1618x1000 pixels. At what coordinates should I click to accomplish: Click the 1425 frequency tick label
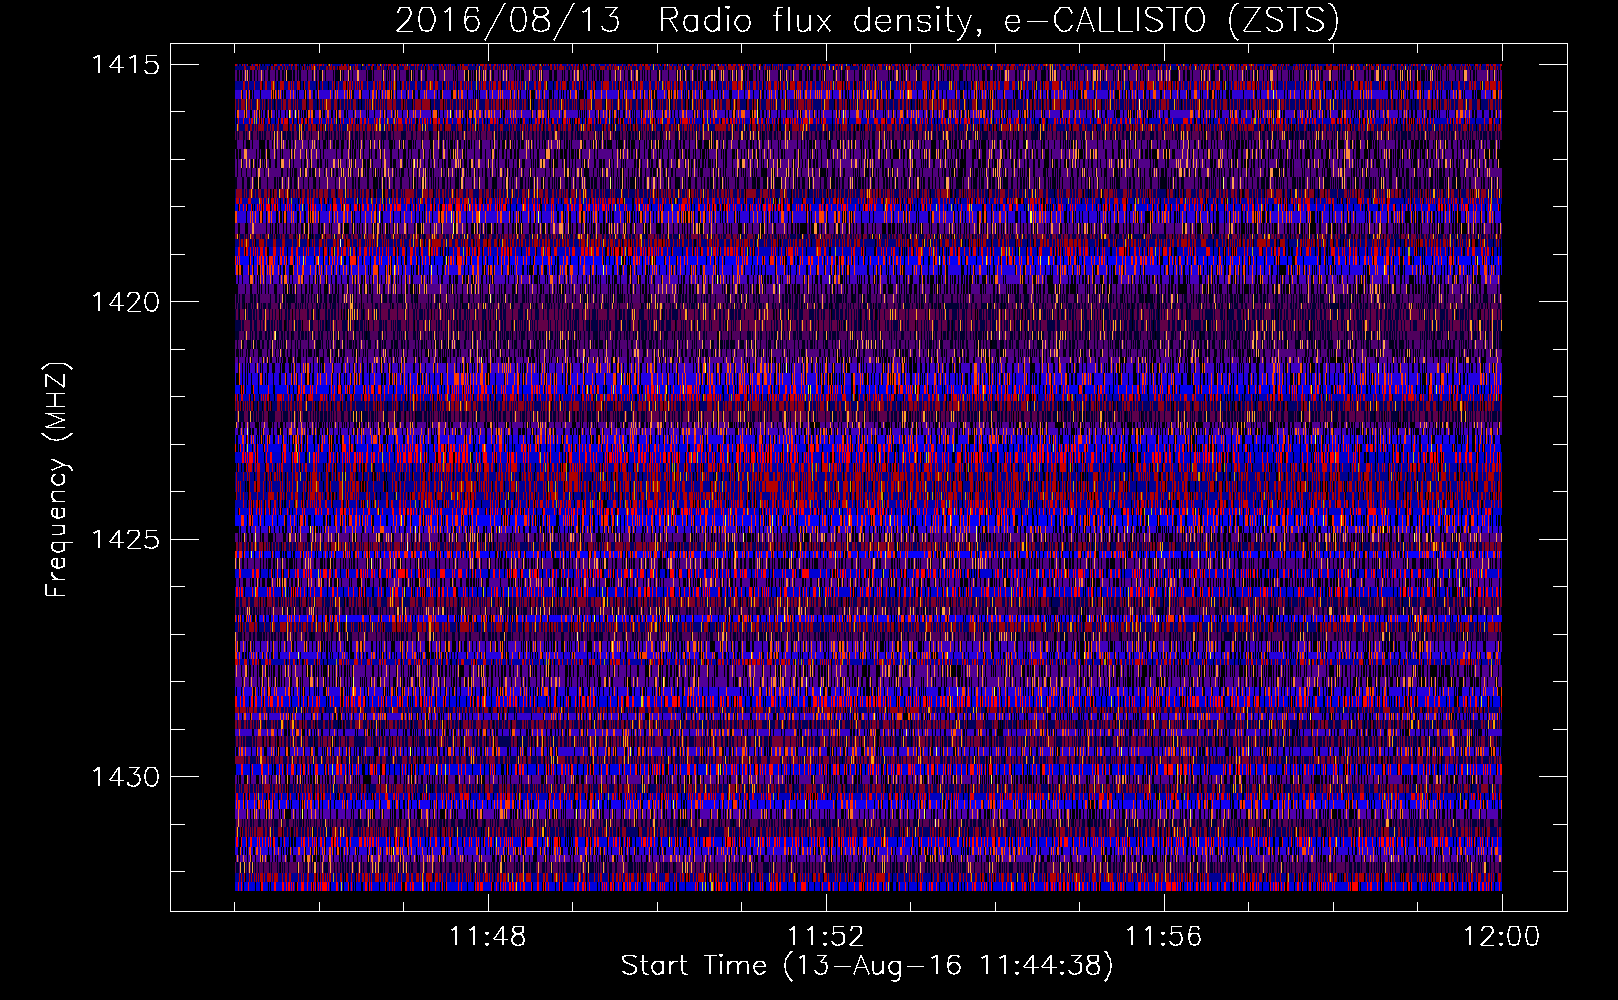coord(125,540)
